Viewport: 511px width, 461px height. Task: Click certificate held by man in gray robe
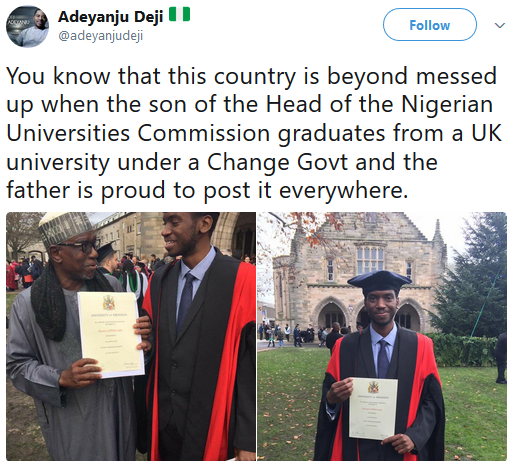pos(111,334)
